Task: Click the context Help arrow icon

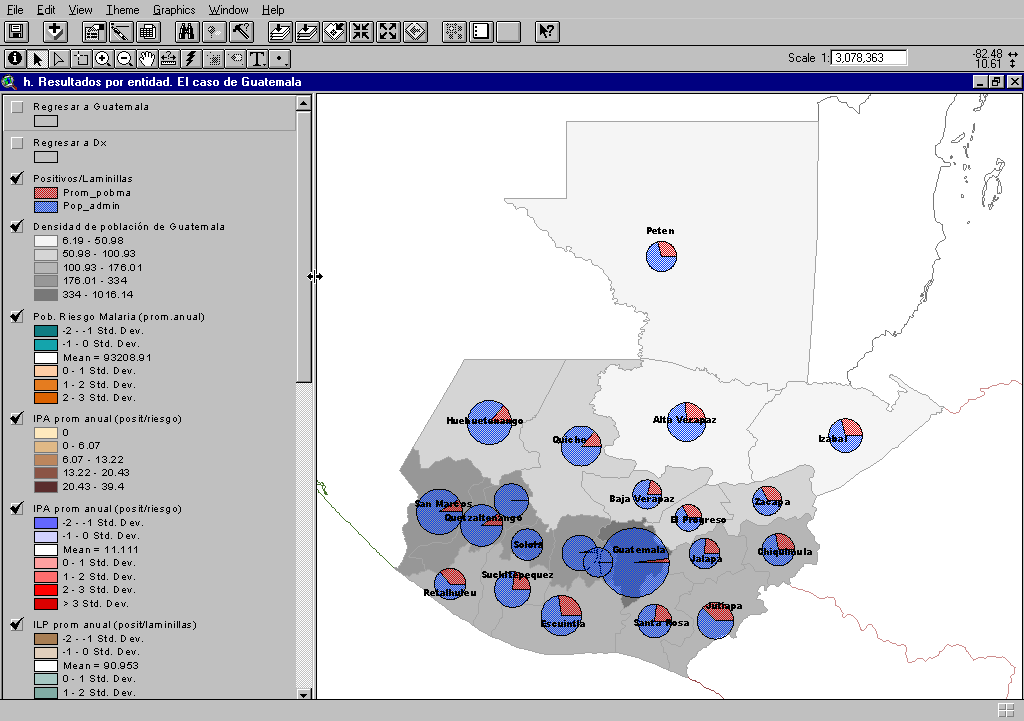Action: 546,32
